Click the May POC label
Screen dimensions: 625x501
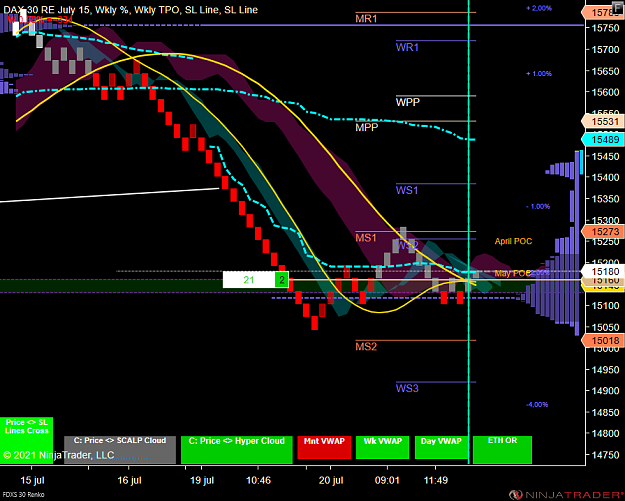click(x=513, y=273)
